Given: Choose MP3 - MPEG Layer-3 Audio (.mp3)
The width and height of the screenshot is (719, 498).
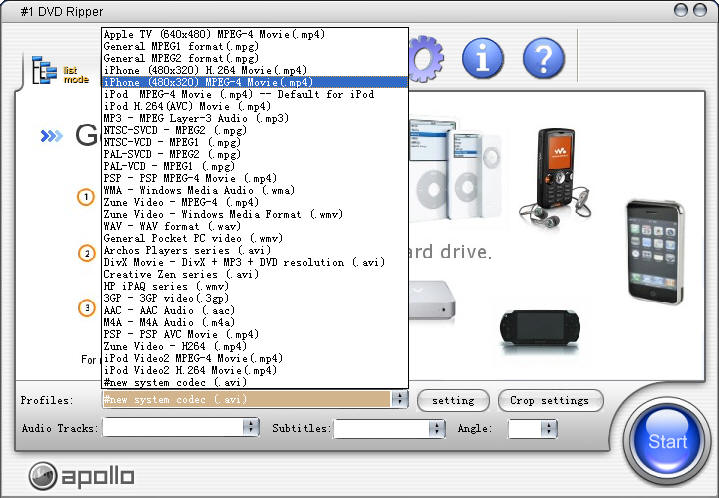Looking at the screenshot, I should [x=254, y=118].
